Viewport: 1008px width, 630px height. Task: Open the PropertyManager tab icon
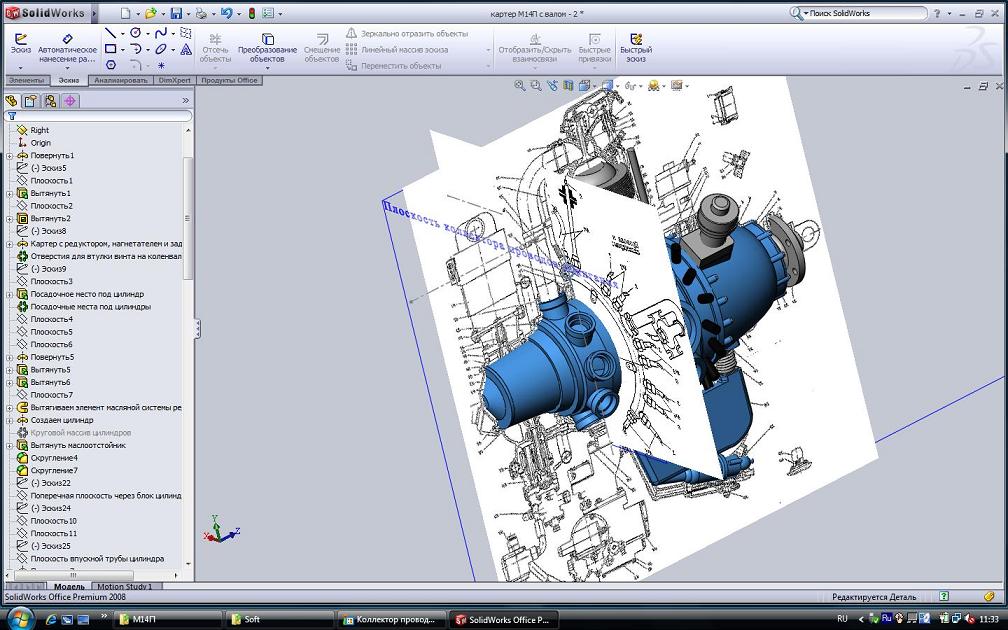point(30,101)
